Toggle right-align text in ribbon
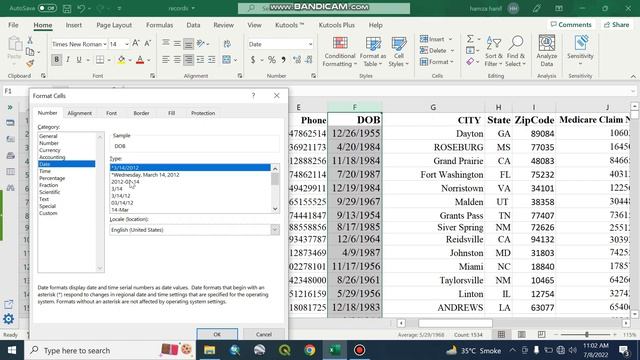Screen dimensions: 640x360 click(188, 60)
